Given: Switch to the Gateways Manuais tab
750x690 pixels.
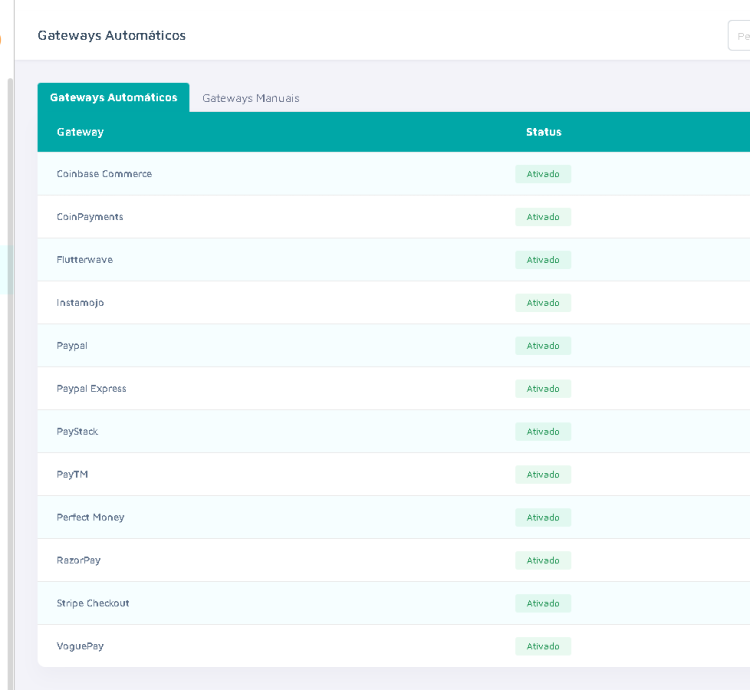Looking at the screenshot, I should (250, 98).
